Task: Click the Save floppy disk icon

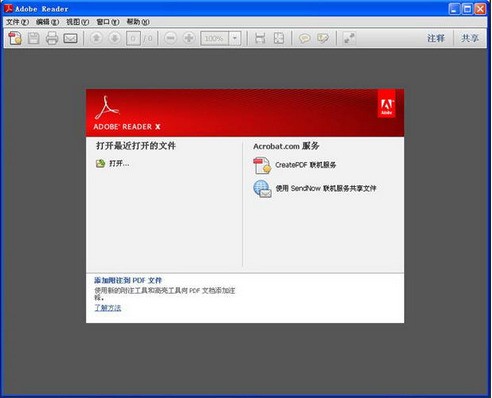Action: click(x=34, y=38)
